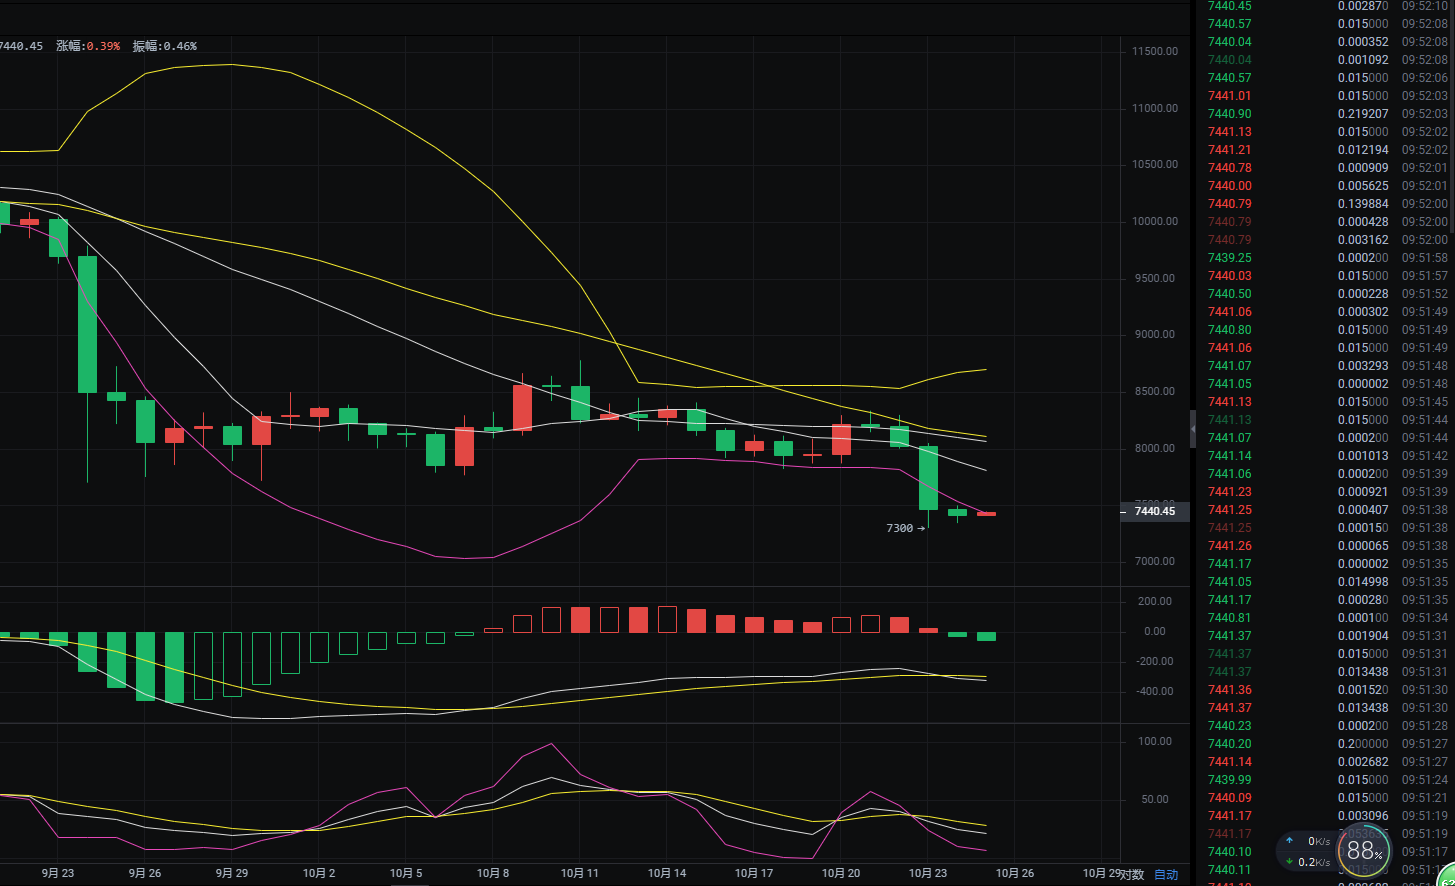The height and width of the screenshot is (886, 1455).
Task: Select the trade priced 7439.99
Action: tap(1326, 780)
